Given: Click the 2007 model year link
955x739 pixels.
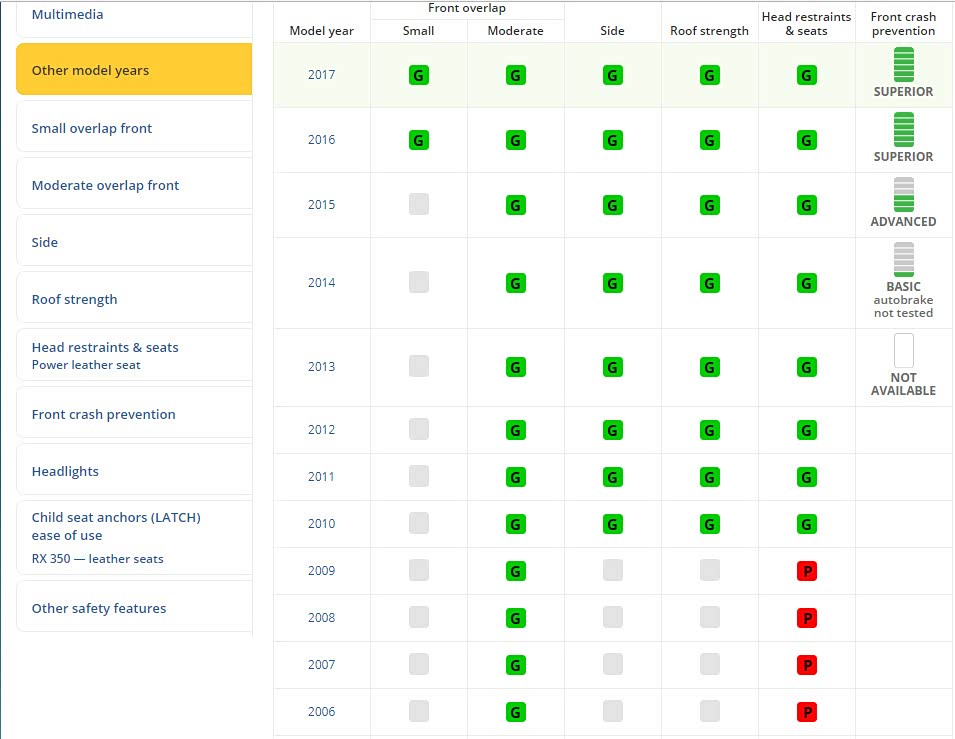Looking at the screenshot, I should click(x=321, y=665).
